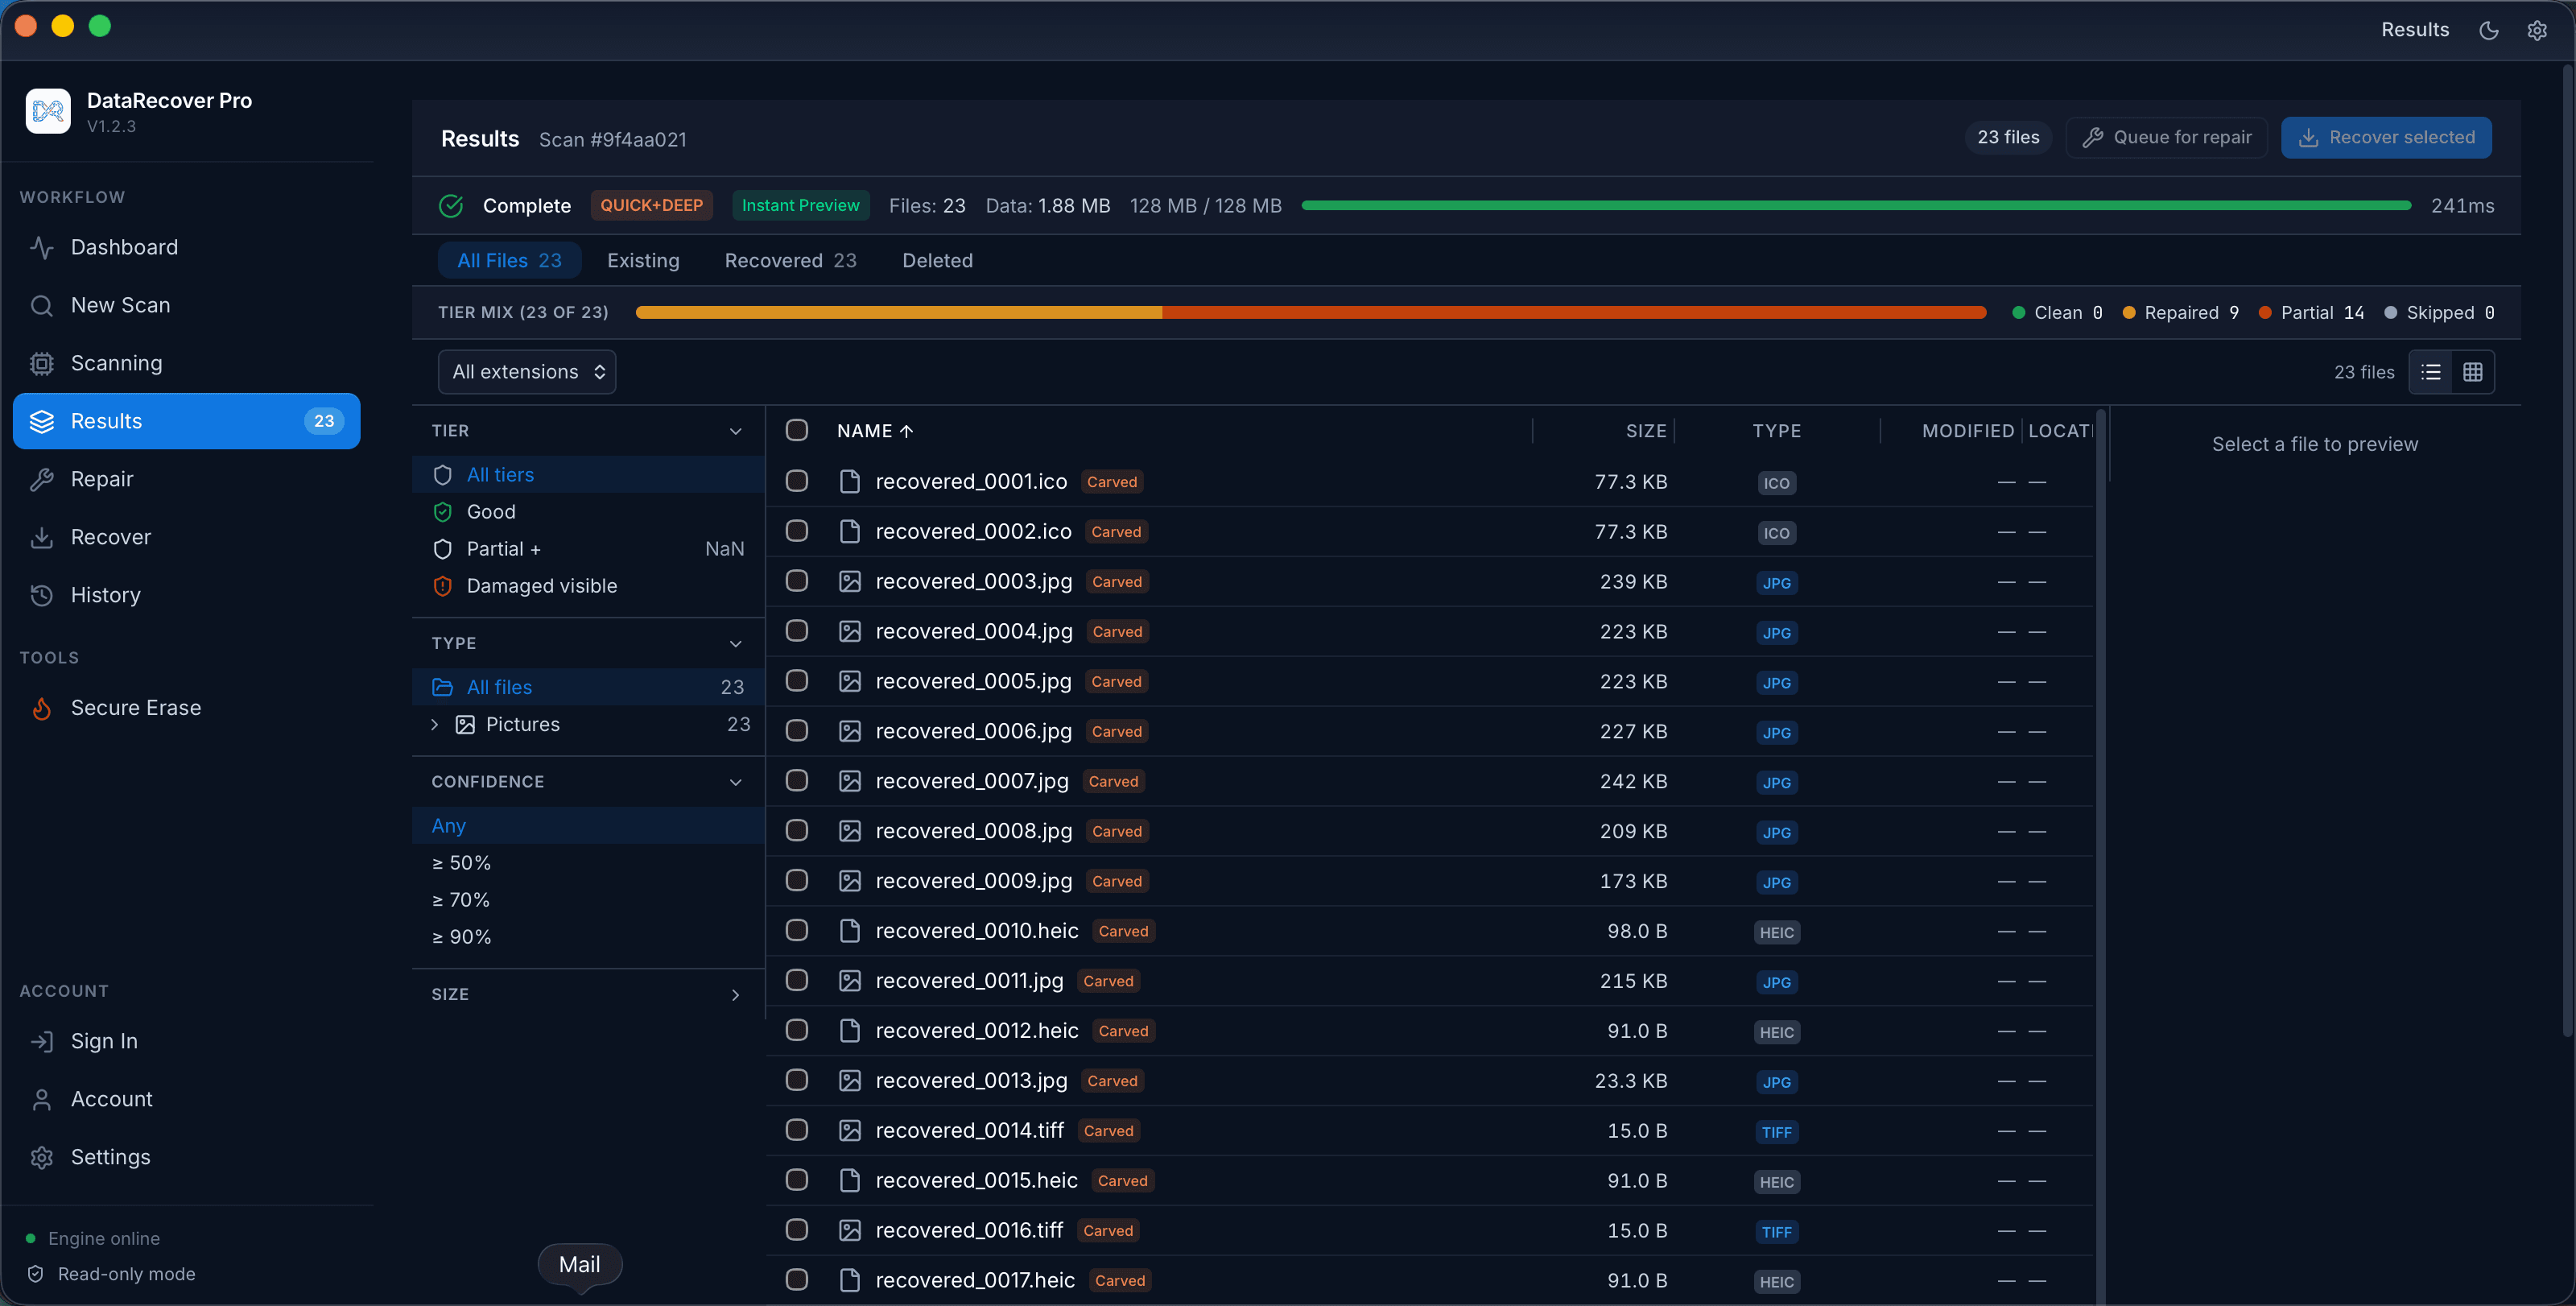
Task: Open scan History
Action: pos(186,595)
